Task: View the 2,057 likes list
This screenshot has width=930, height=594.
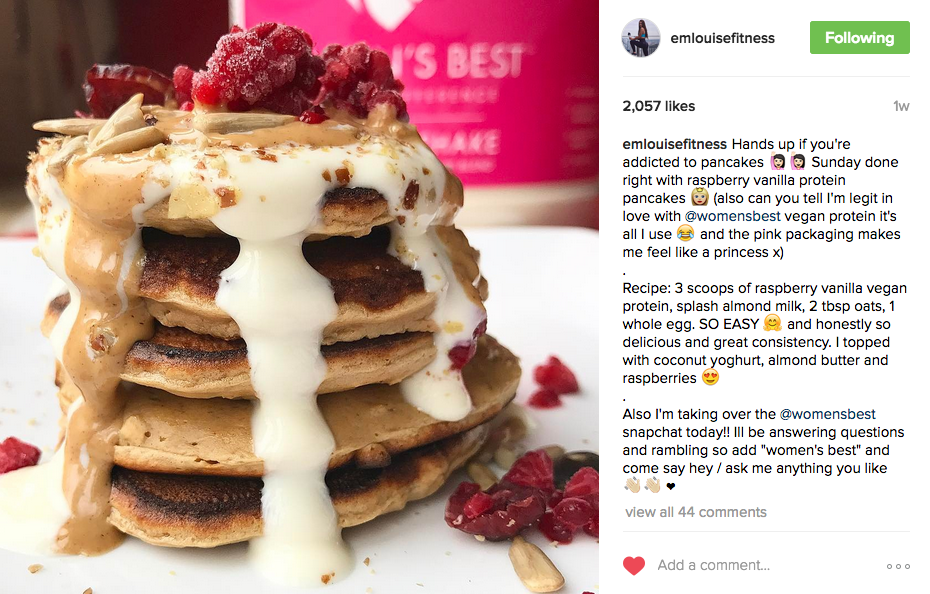Action: tap(658, 106)
